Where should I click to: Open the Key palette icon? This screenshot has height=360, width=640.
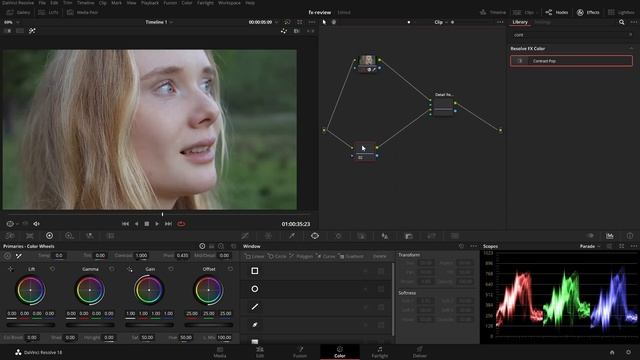(x=409, y=236)
